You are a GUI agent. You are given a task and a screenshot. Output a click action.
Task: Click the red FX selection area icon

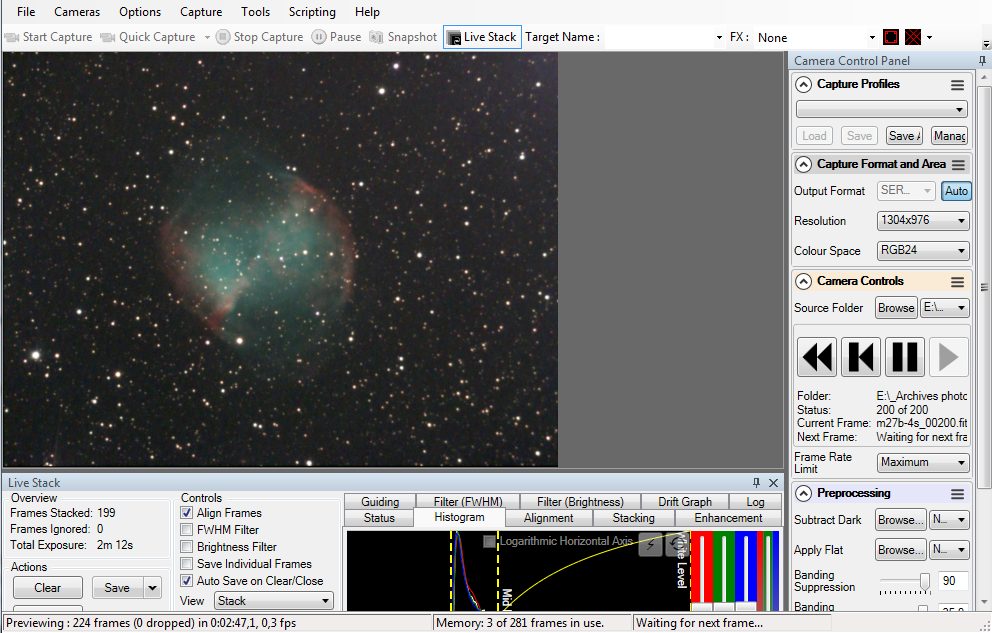coord(891,37)
